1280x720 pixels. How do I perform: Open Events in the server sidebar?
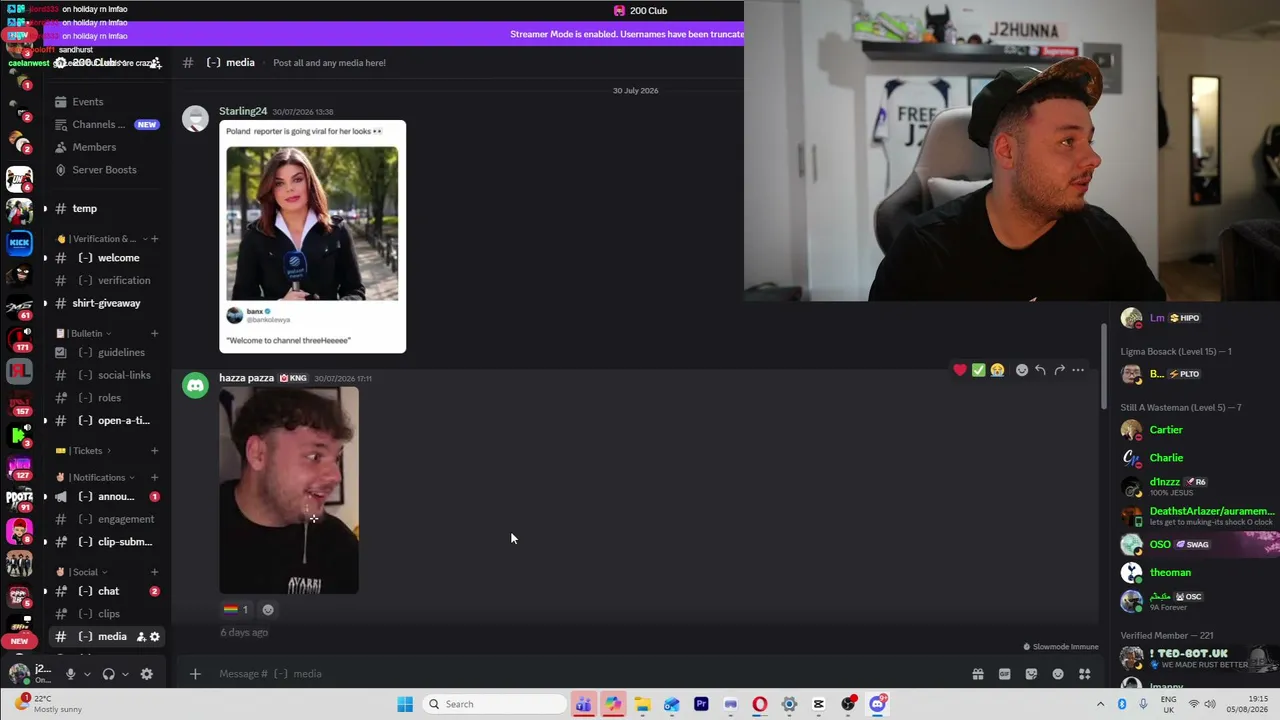[90, 102]
